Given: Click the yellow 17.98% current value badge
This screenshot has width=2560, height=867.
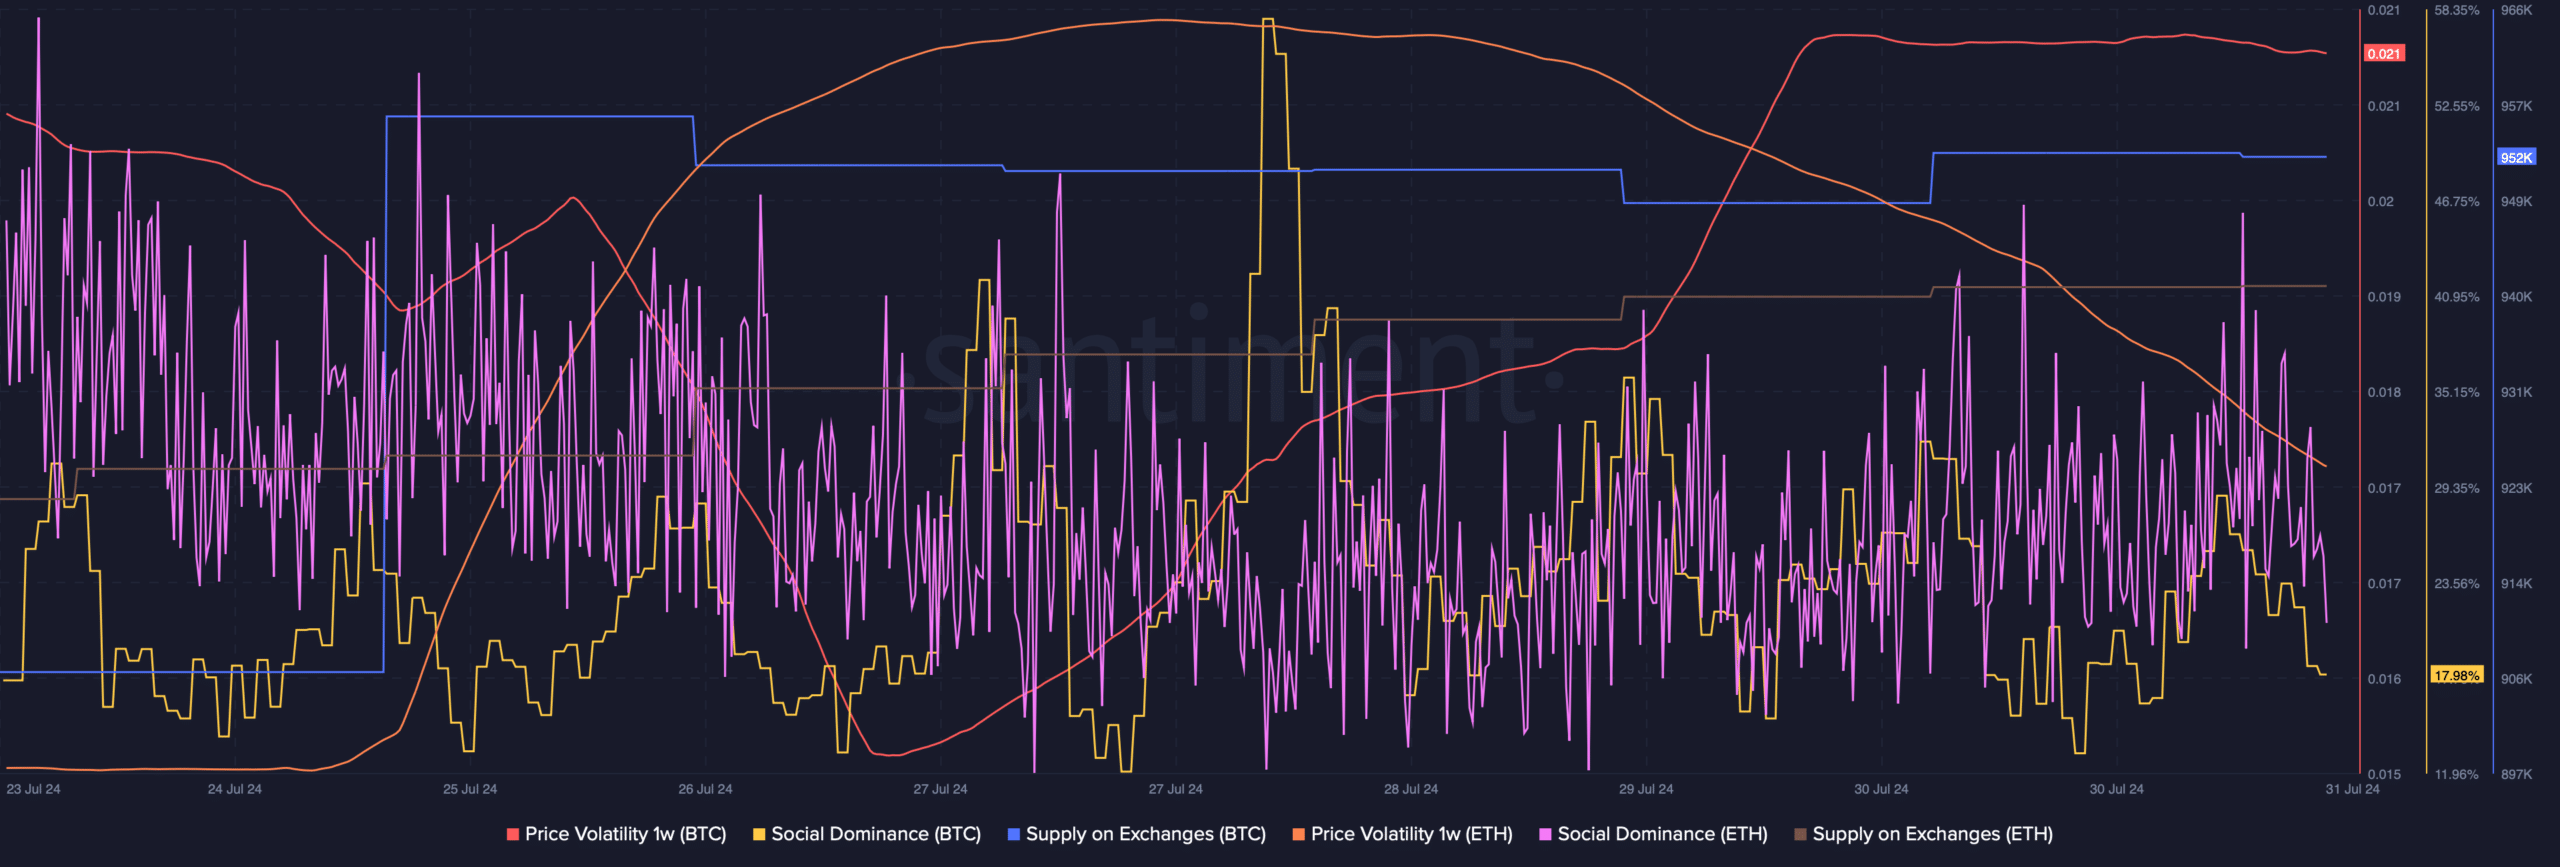Looking at the screenshot, I should 2457,676.
